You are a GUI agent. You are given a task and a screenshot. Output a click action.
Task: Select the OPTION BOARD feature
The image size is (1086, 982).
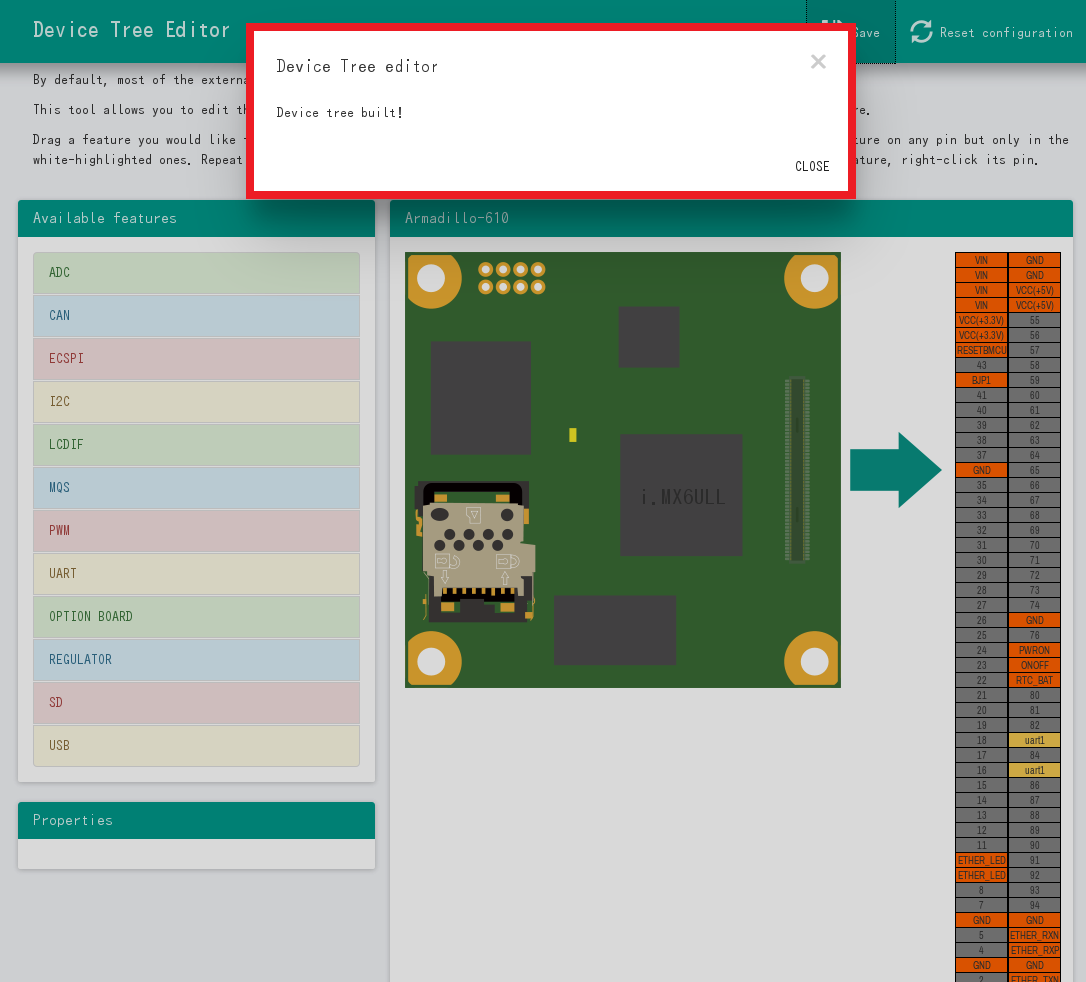coord(196,616)
